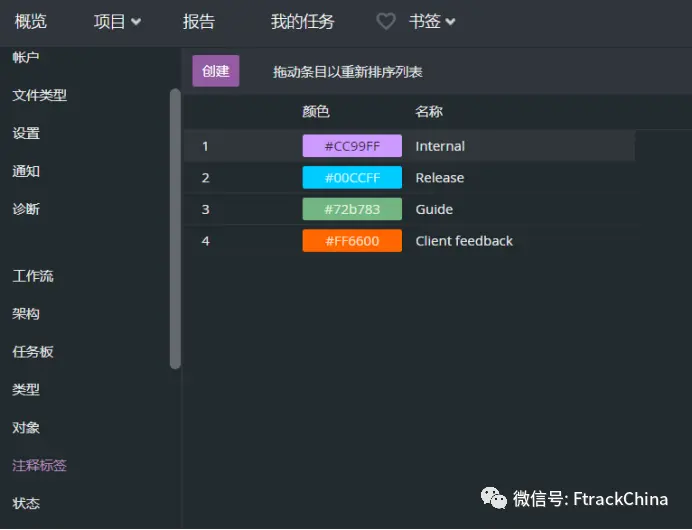Click the #00CCFF color swatch

click(x=352, y=177)
